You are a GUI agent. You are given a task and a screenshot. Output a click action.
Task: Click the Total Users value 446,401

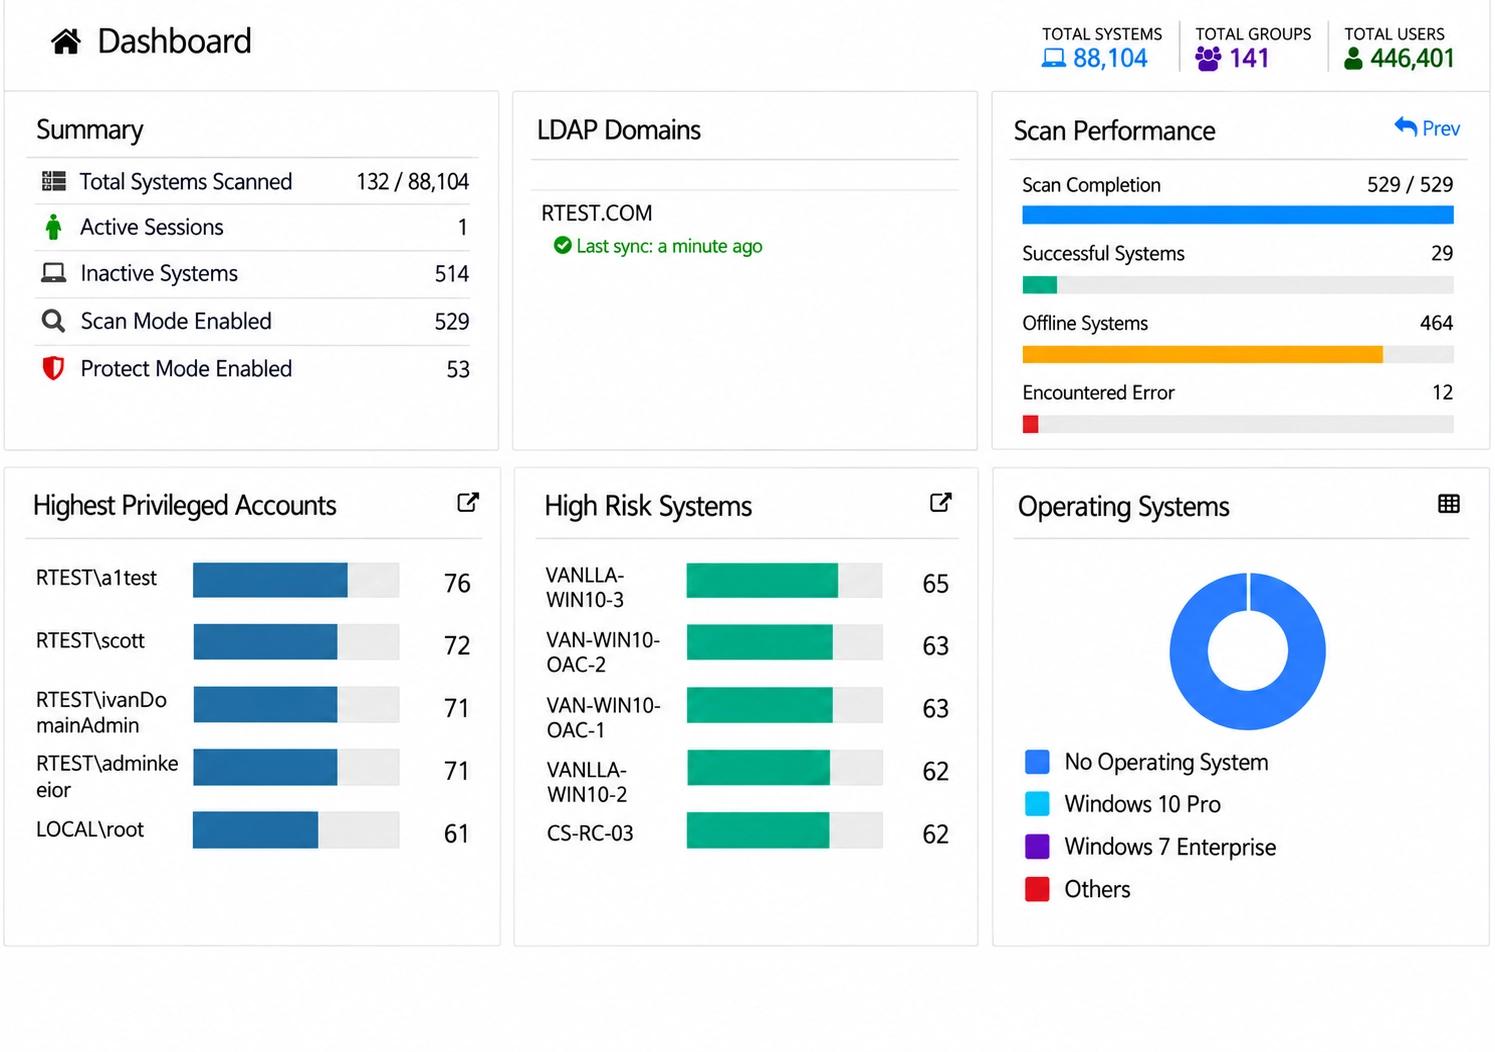tap(1412, 58)
